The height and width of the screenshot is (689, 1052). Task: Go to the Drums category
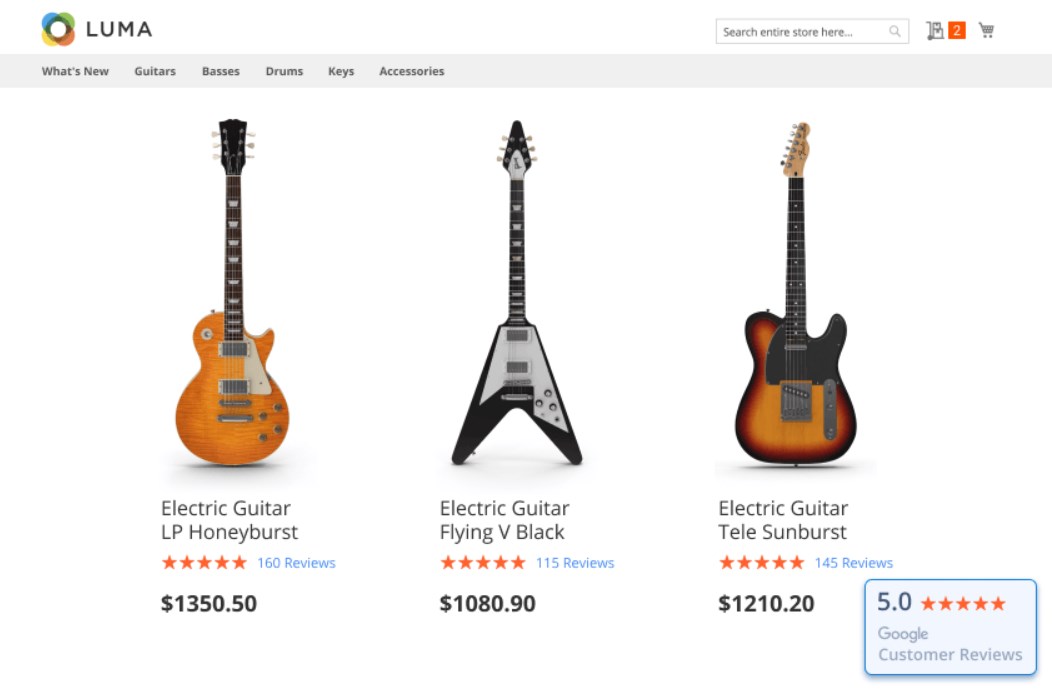pos(284,71)
